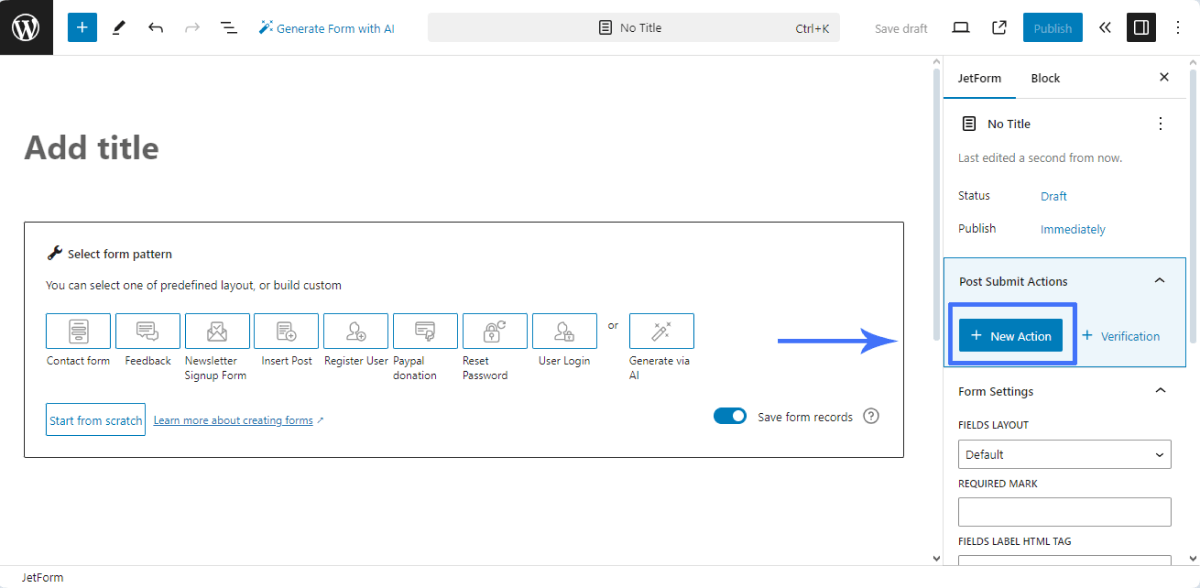
Task: Switch to the Block tab
Action: (x=1045, y=77)
